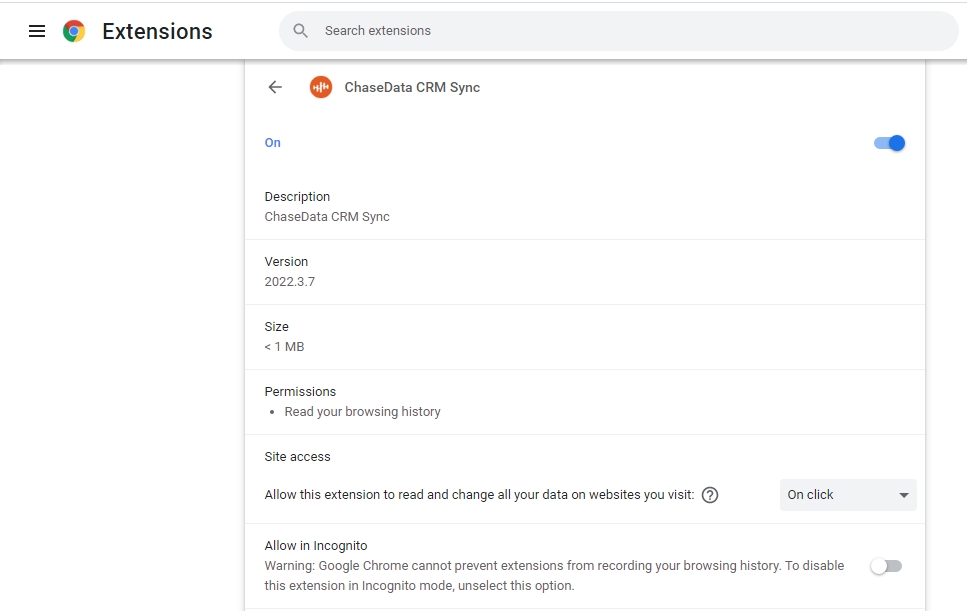
Task: Go back with the left arrow
Action: (275, 87)
